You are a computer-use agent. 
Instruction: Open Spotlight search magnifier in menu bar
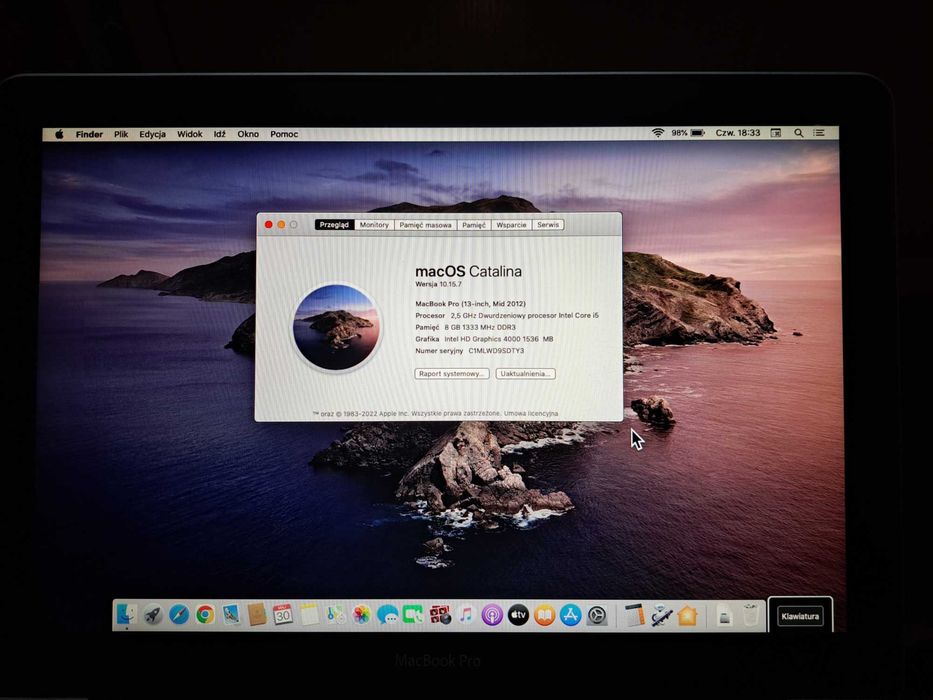coord(799,133)
